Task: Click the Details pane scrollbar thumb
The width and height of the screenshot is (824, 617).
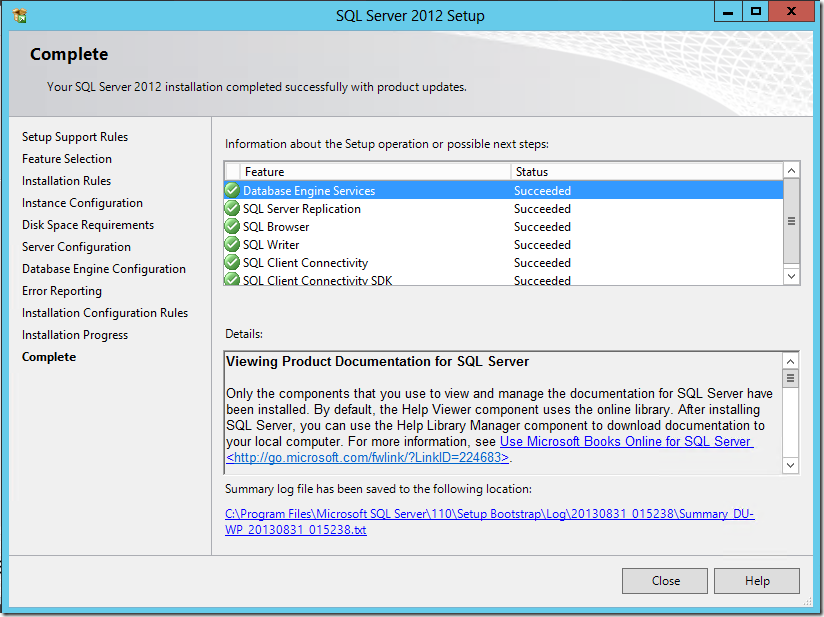Action: coord(790,378)
